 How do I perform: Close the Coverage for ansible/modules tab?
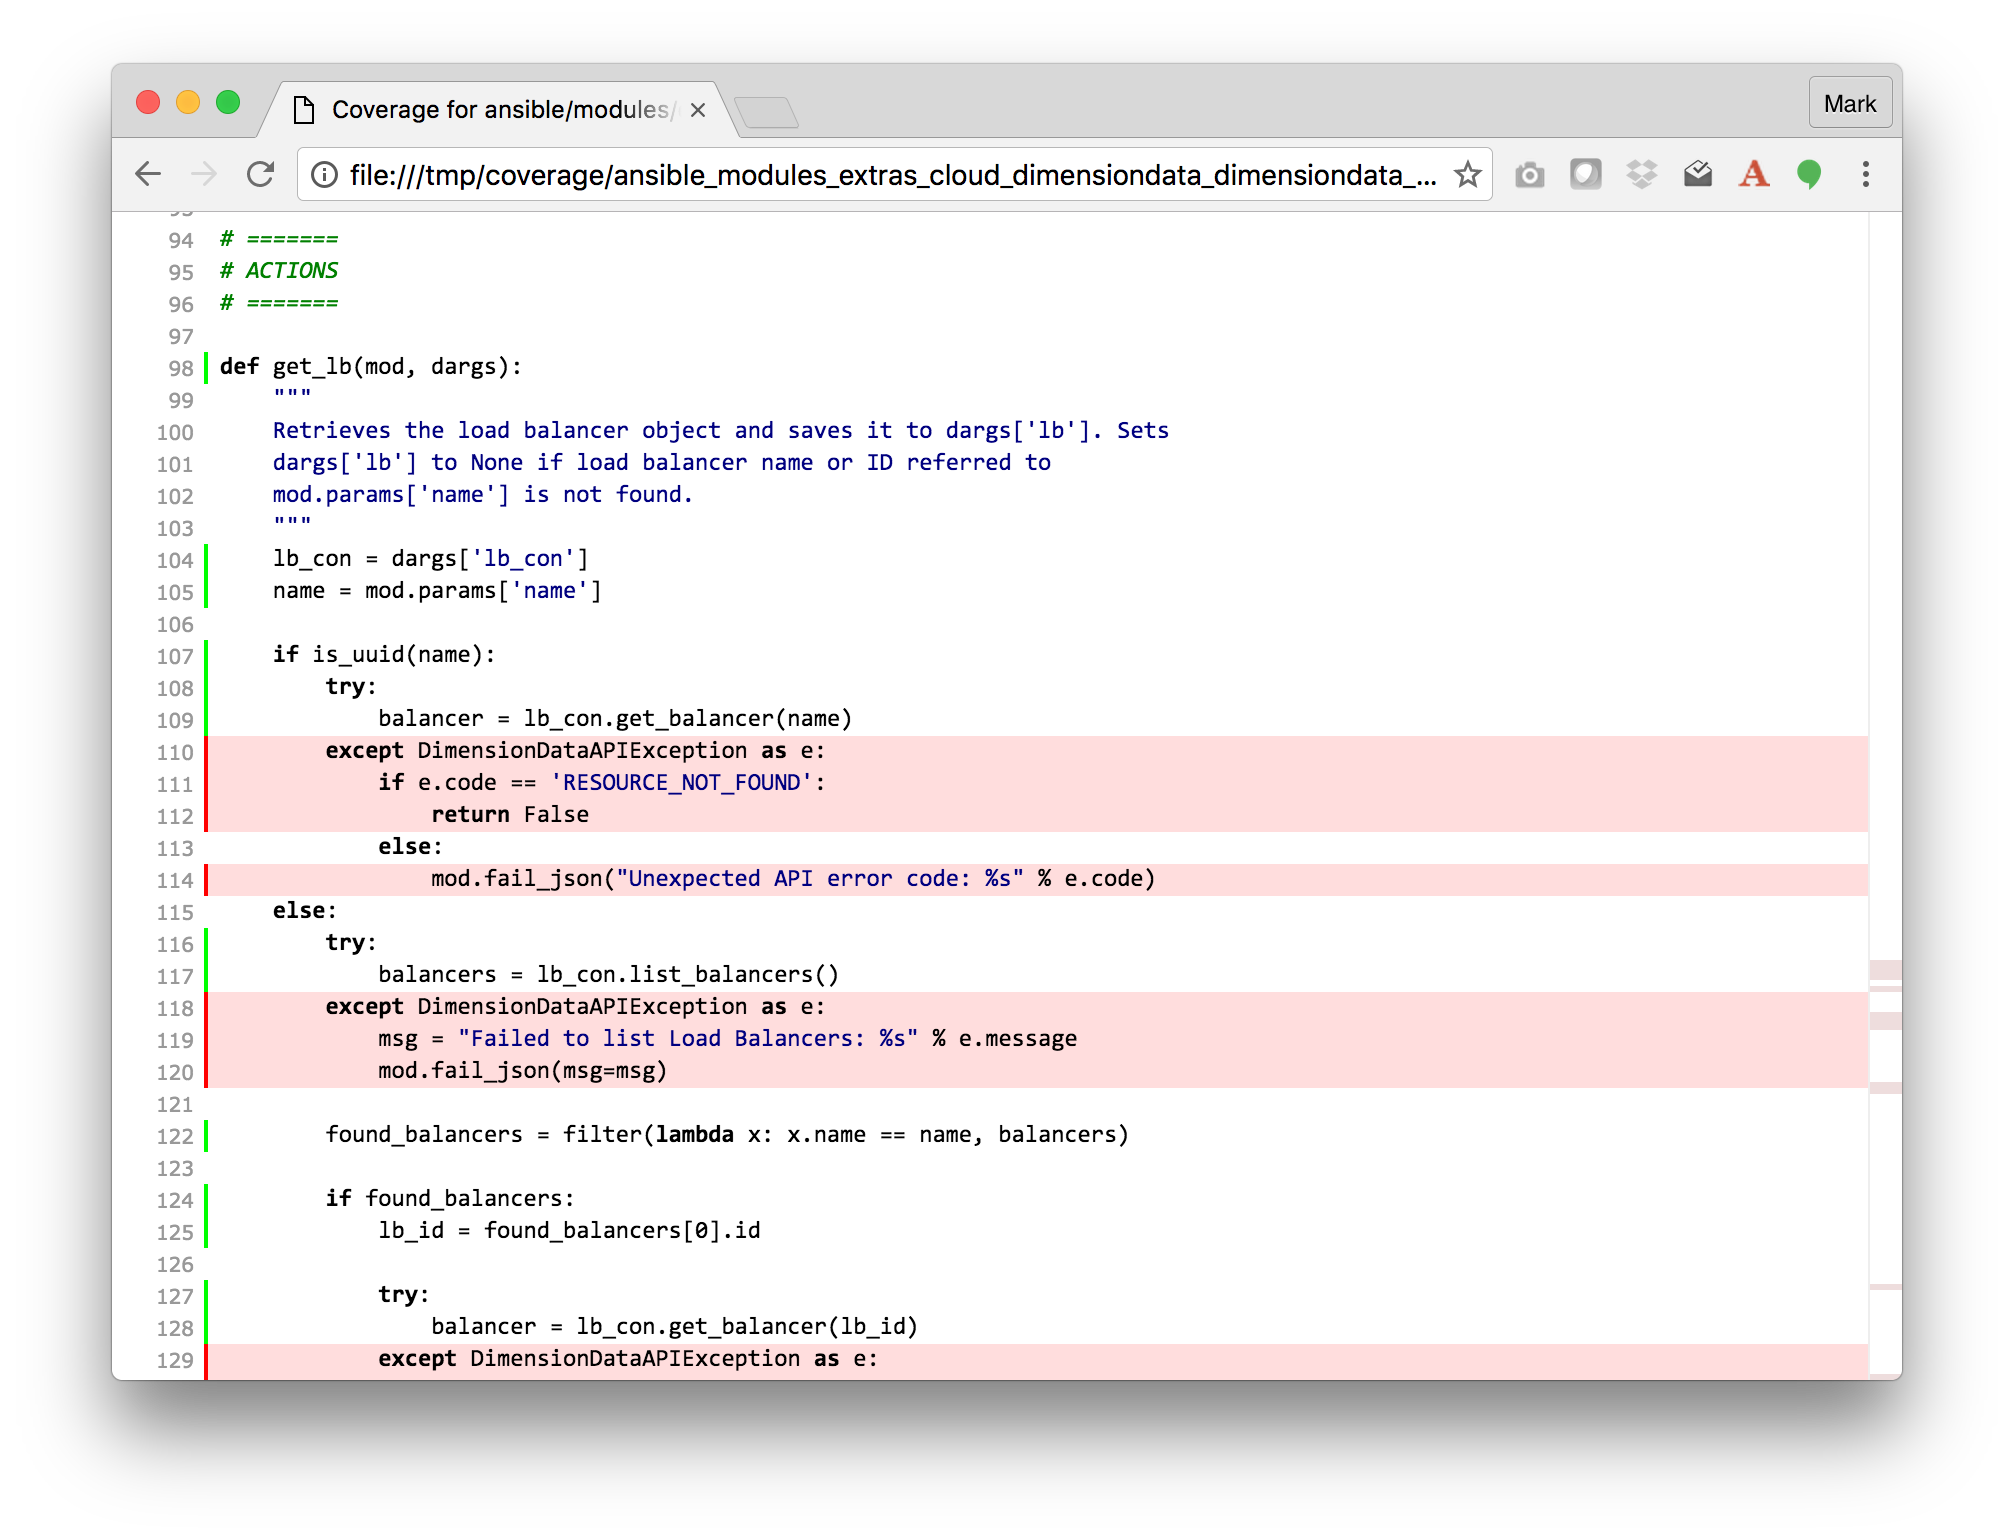698,110
